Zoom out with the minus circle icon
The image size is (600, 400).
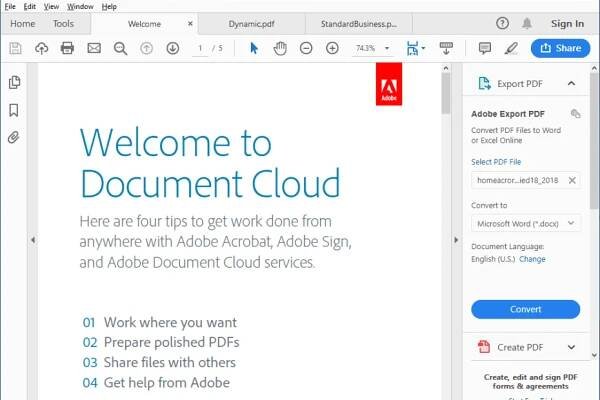[x=306, y=48]
